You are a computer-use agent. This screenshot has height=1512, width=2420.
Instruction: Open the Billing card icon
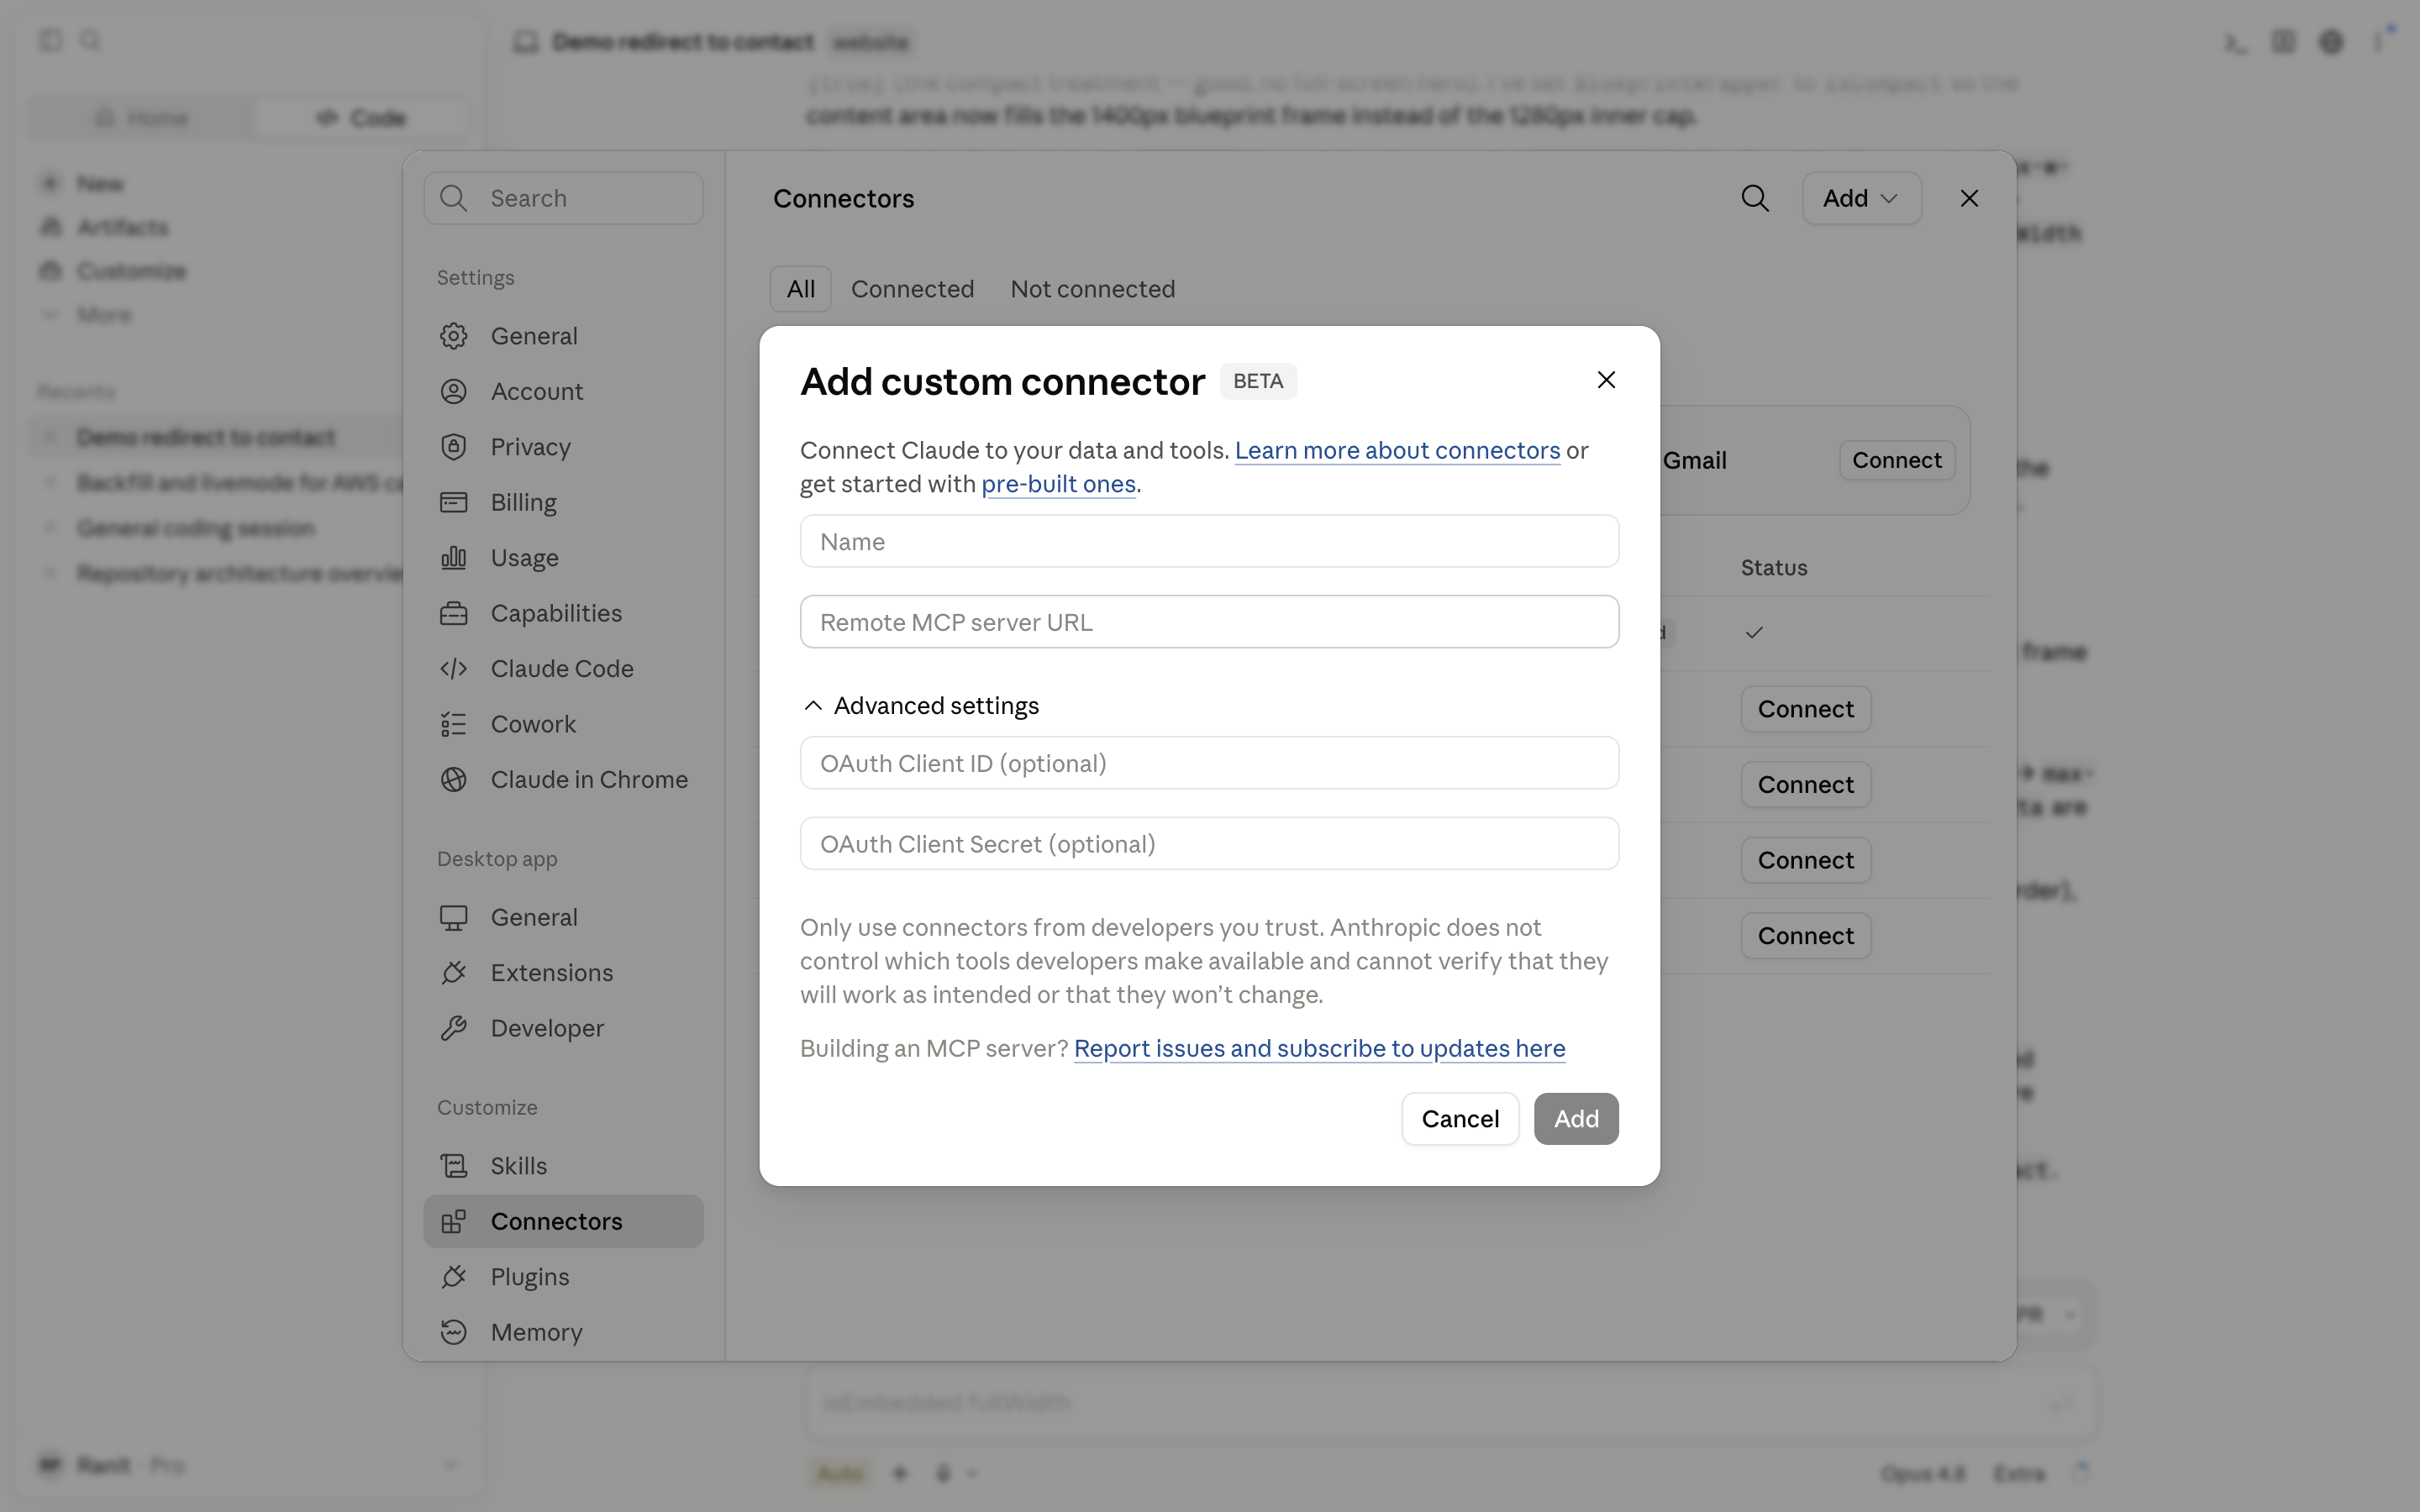point(454,502)
